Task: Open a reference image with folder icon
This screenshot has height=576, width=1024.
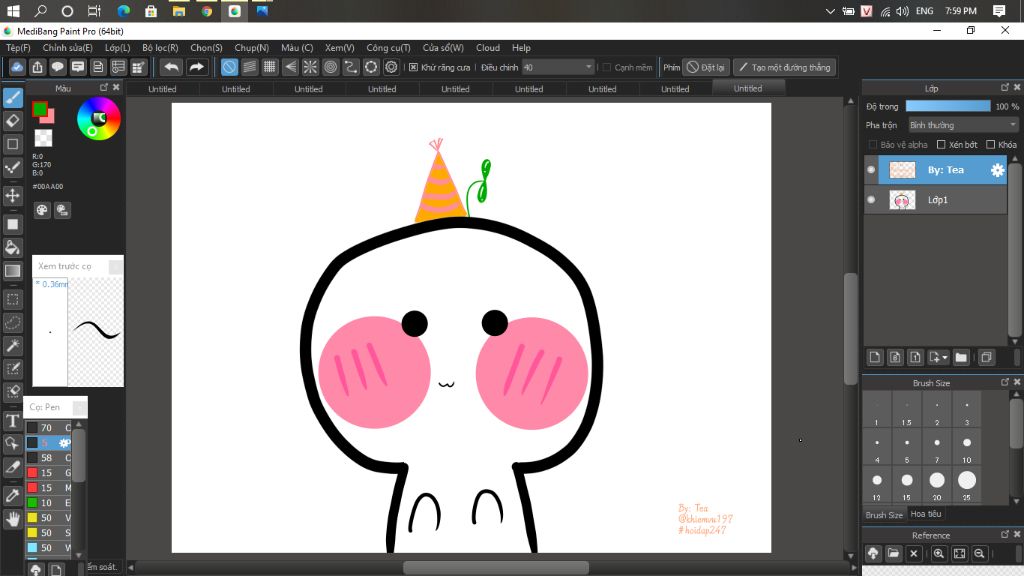Action: point(893,554)
